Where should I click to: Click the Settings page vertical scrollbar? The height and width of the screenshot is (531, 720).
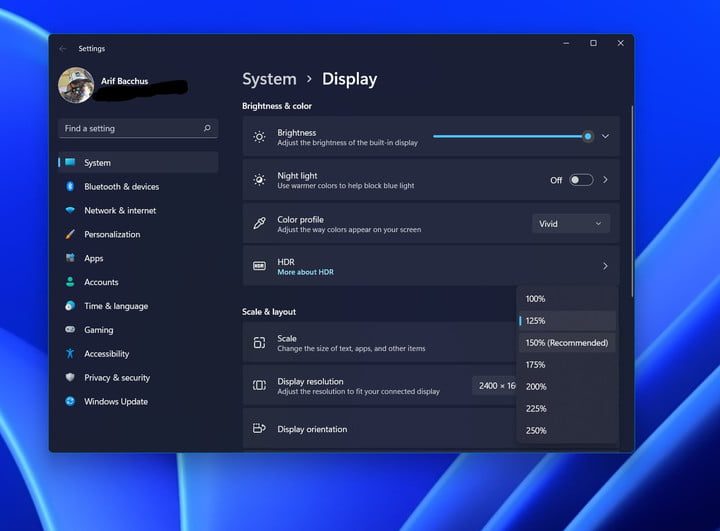coord(632,201)
